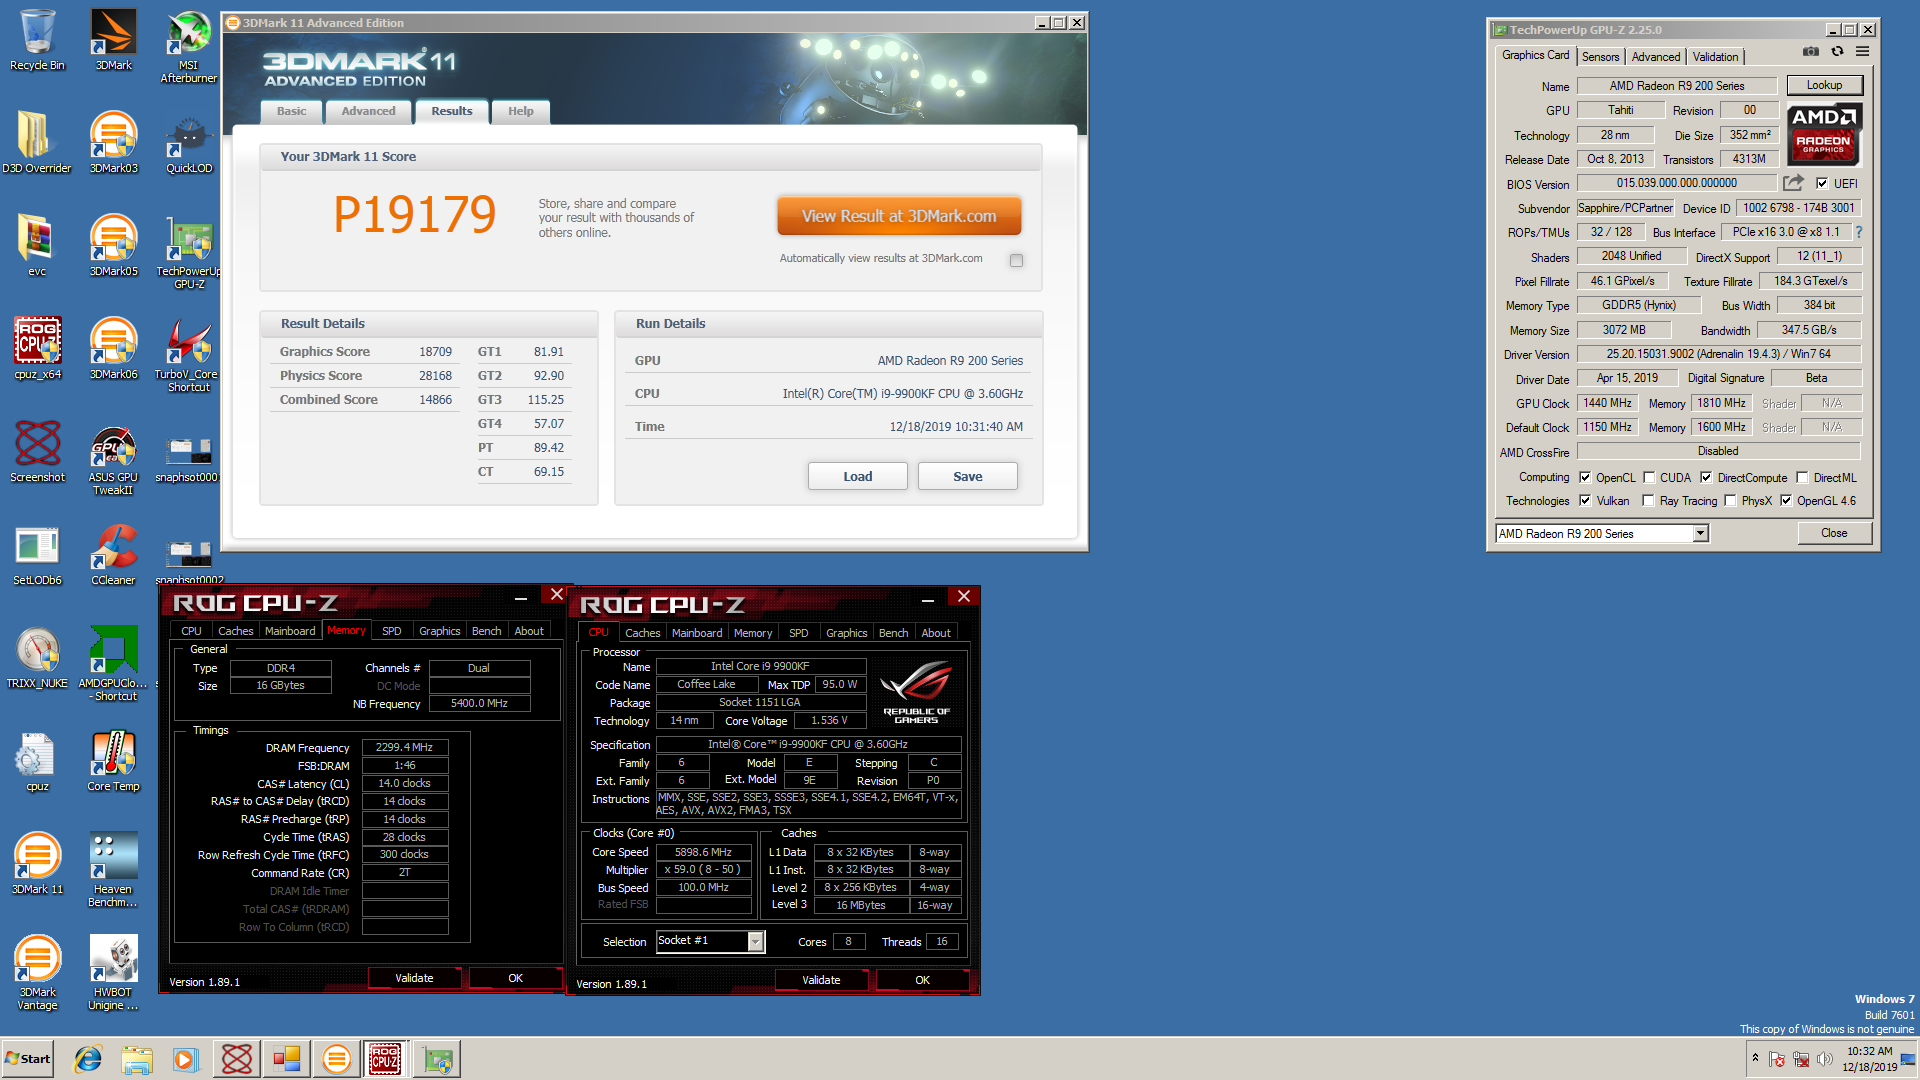
Task: Toggle the PhysX checkbox
Action: (1730, 501)
